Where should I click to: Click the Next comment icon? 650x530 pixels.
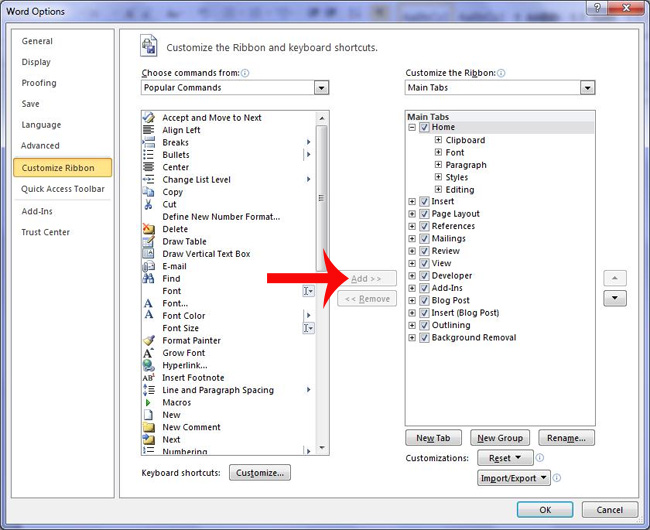(148, 440)
